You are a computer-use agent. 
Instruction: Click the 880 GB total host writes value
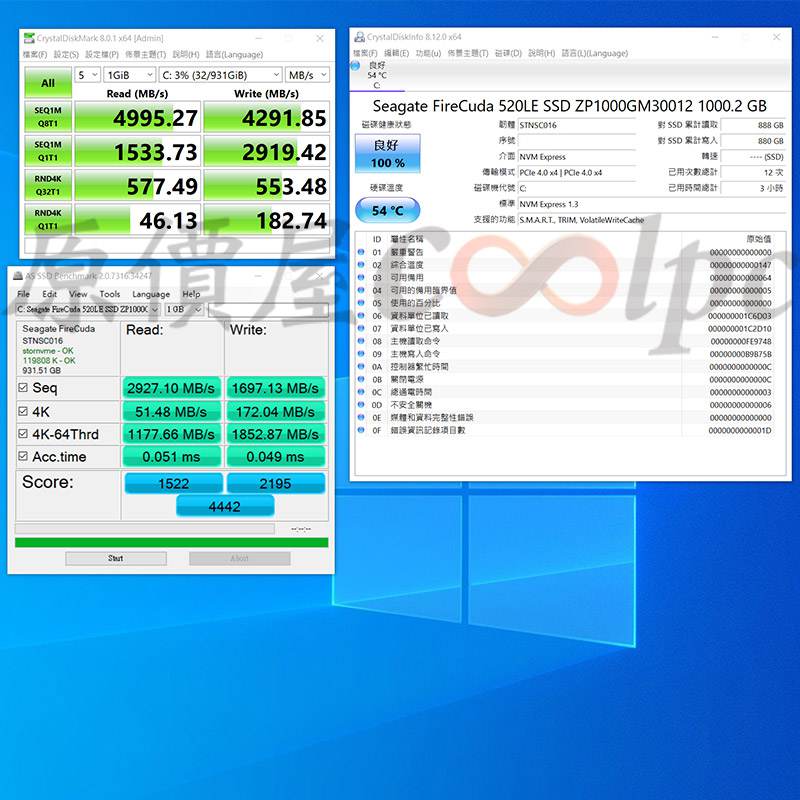(x=753, y=141)
